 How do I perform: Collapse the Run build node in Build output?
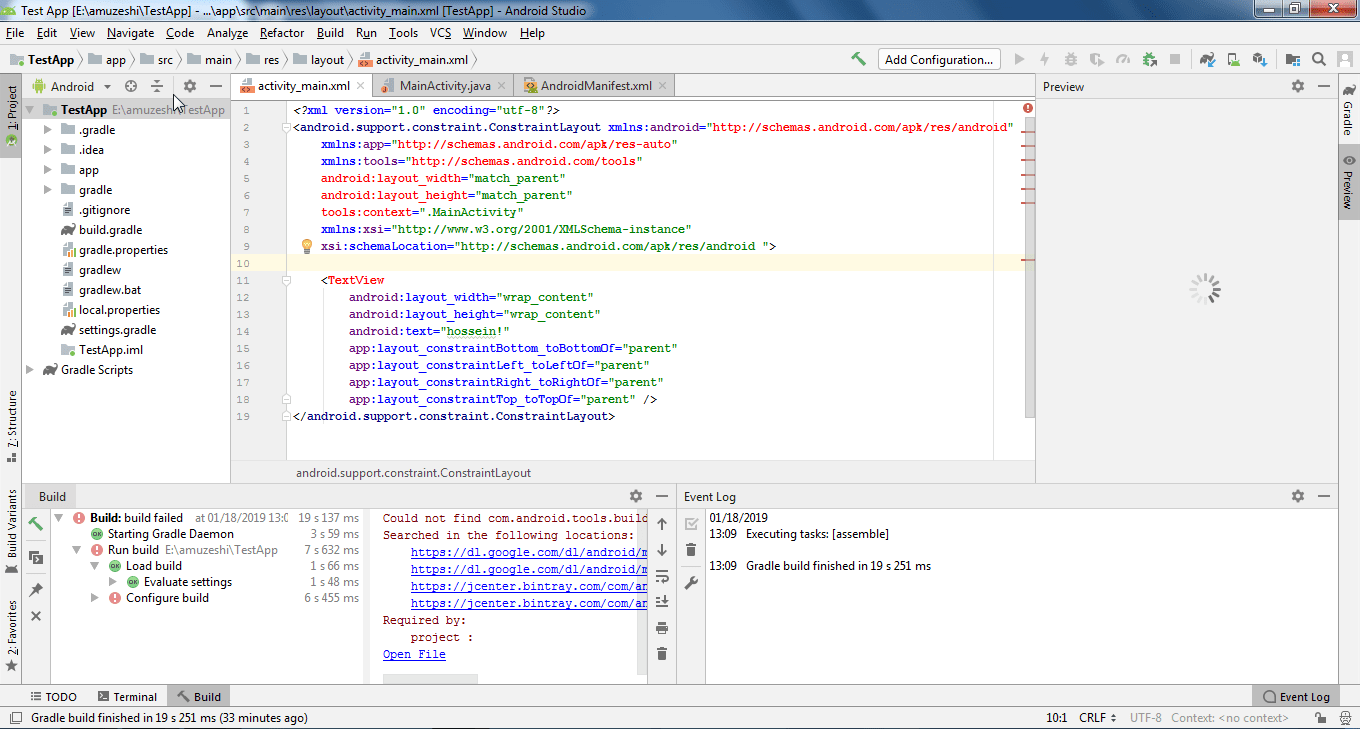point(76,549)
